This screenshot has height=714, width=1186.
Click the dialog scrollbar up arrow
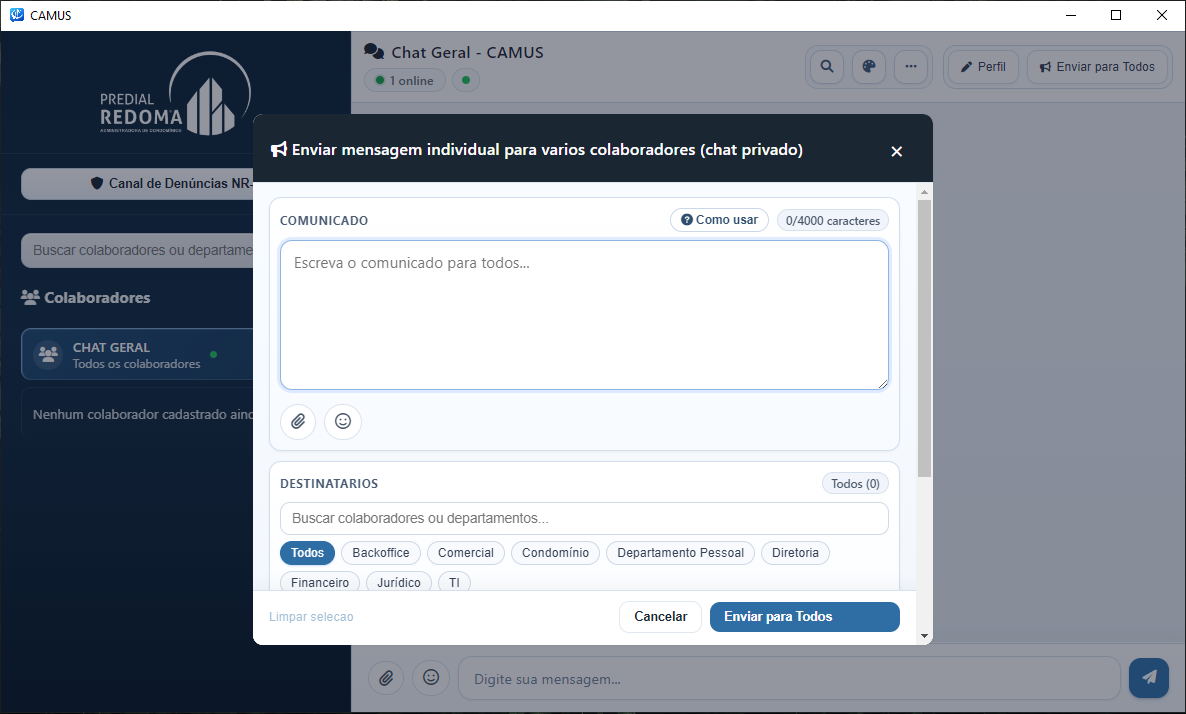click(x=924, y=192)
